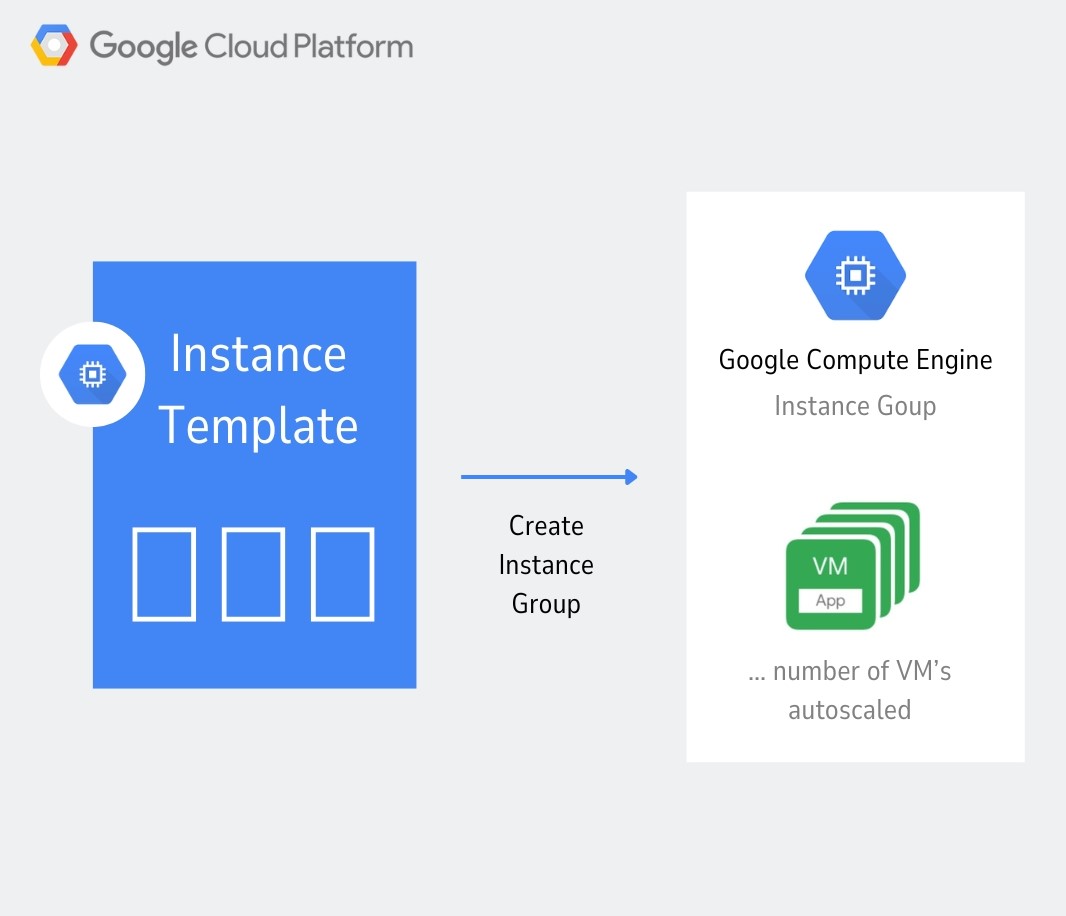Screen dimensions: 1066x916
Task: Click the Google Cloud Platform hexagon logo
Action: pos(52,44)
